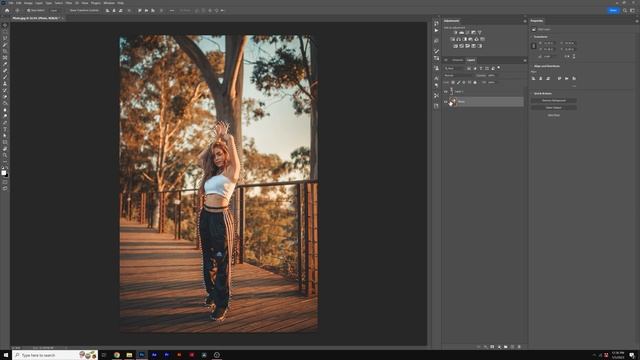The width and height of the screenshot is (640, 360).
Task: Add a Hue/Saturation adjustment
Action: coord(453,39)
